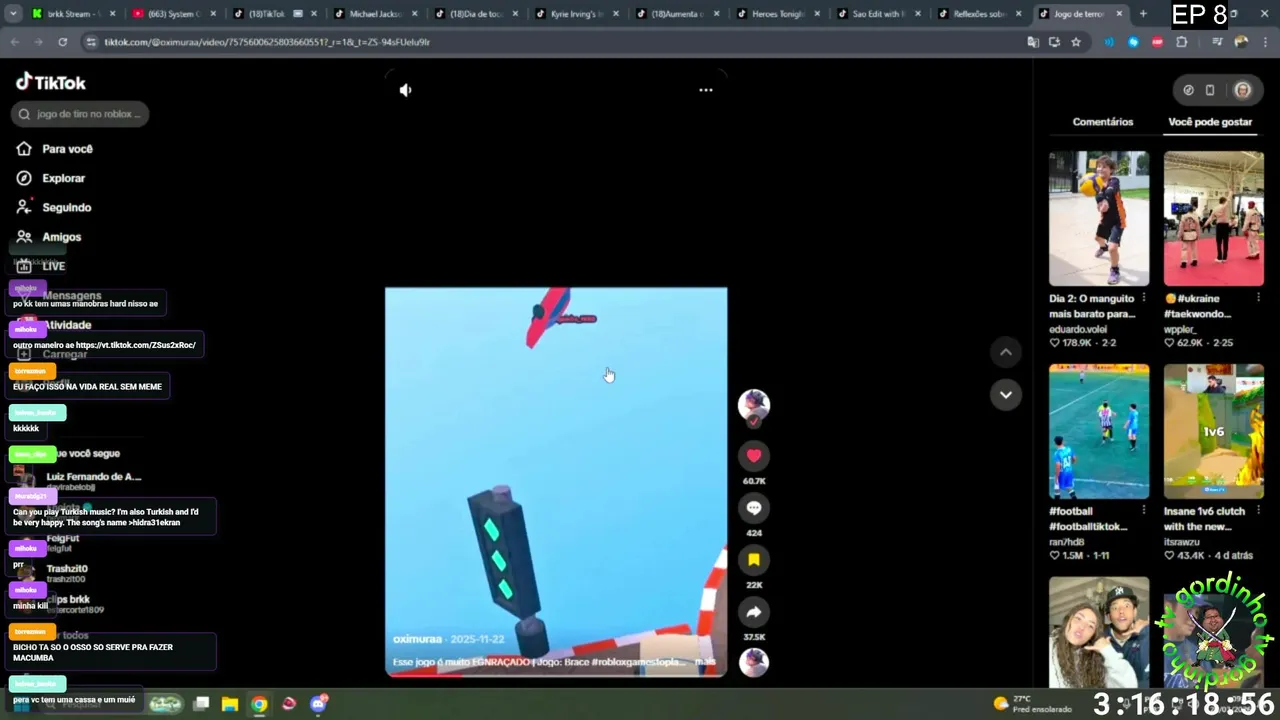Share the video with arrow icon
This screenshot has width=1280, height=720.
pyautogui.click(x=754, y=612)
